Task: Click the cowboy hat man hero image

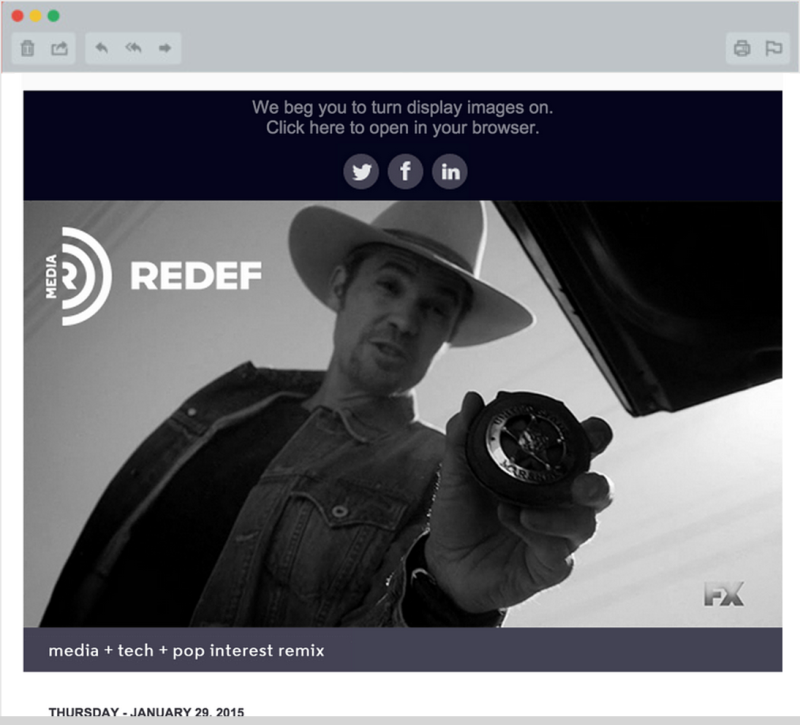Action: (403, 414)
